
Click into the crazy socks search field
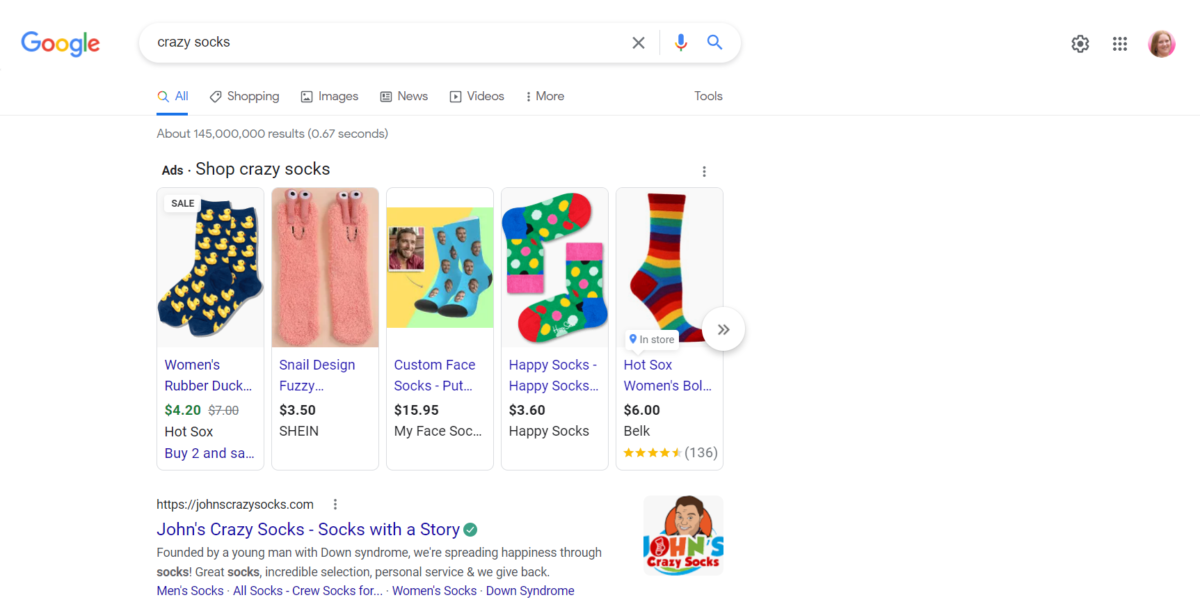(x=380, y=43)
